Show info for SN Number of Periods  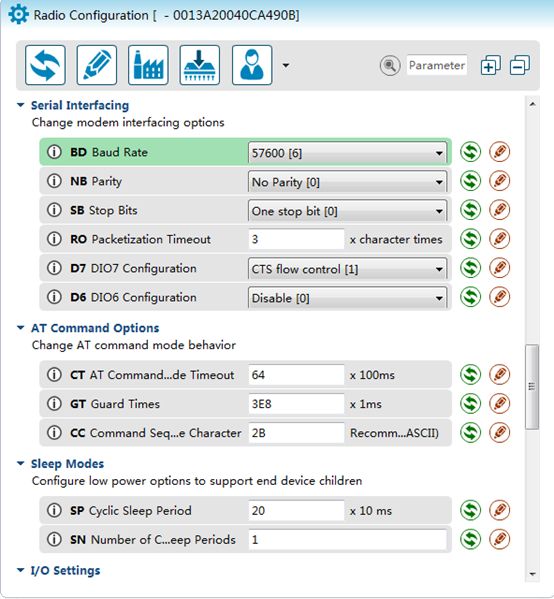[54, 539]
